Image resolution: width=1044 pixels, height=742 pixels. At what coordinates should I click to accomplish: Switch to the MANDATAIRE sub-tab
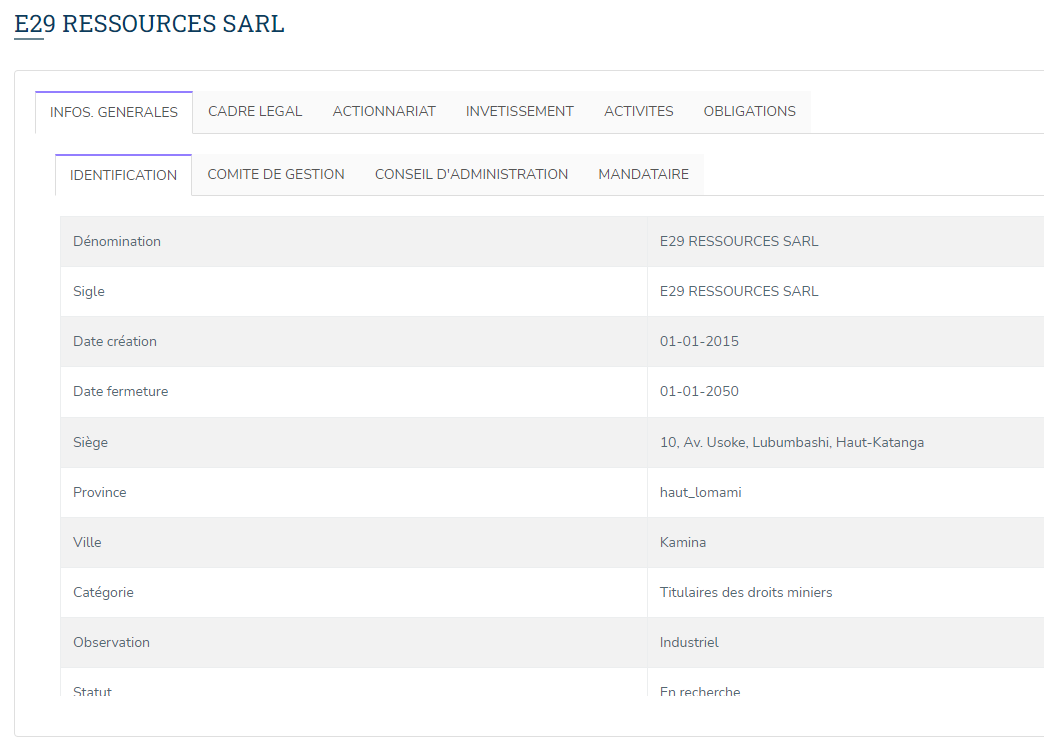(x=643, y=174)
